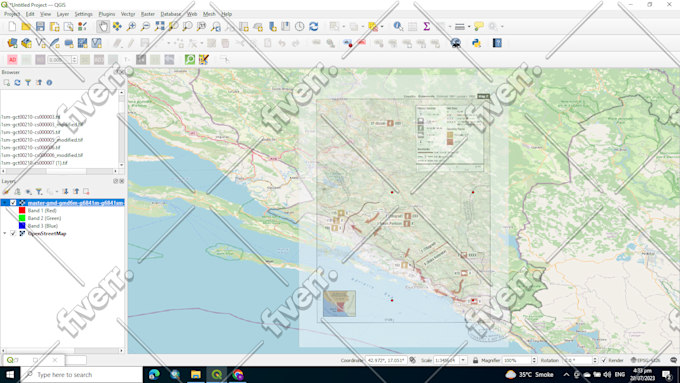
Task: Open the Browser panel info properties icon
Action: click(49, 82)
